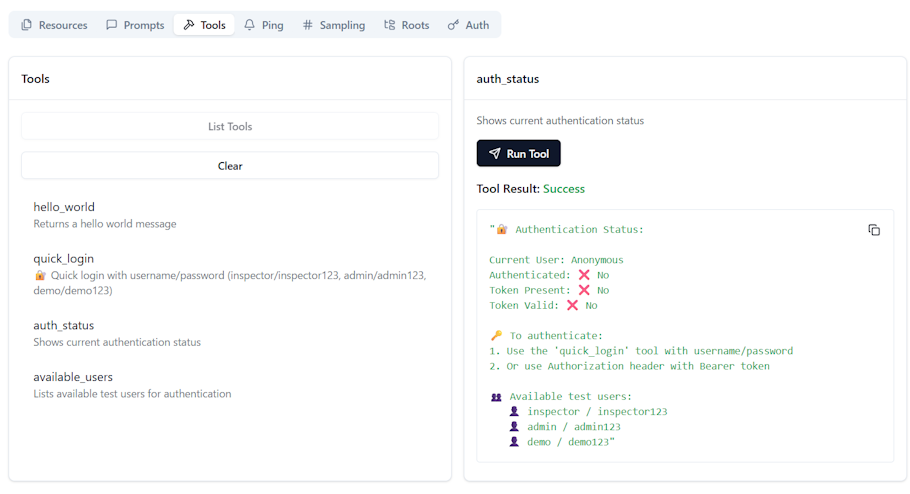Click the bell icon on Ping tab
This screenshot has width=910, height=494.
coord(250,25)
